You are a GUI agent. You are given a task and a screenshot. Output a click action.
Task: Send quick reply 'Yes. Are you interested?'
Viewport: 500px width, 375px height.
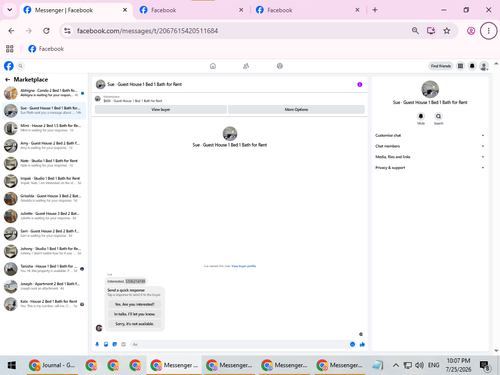(x=135, y=304)
